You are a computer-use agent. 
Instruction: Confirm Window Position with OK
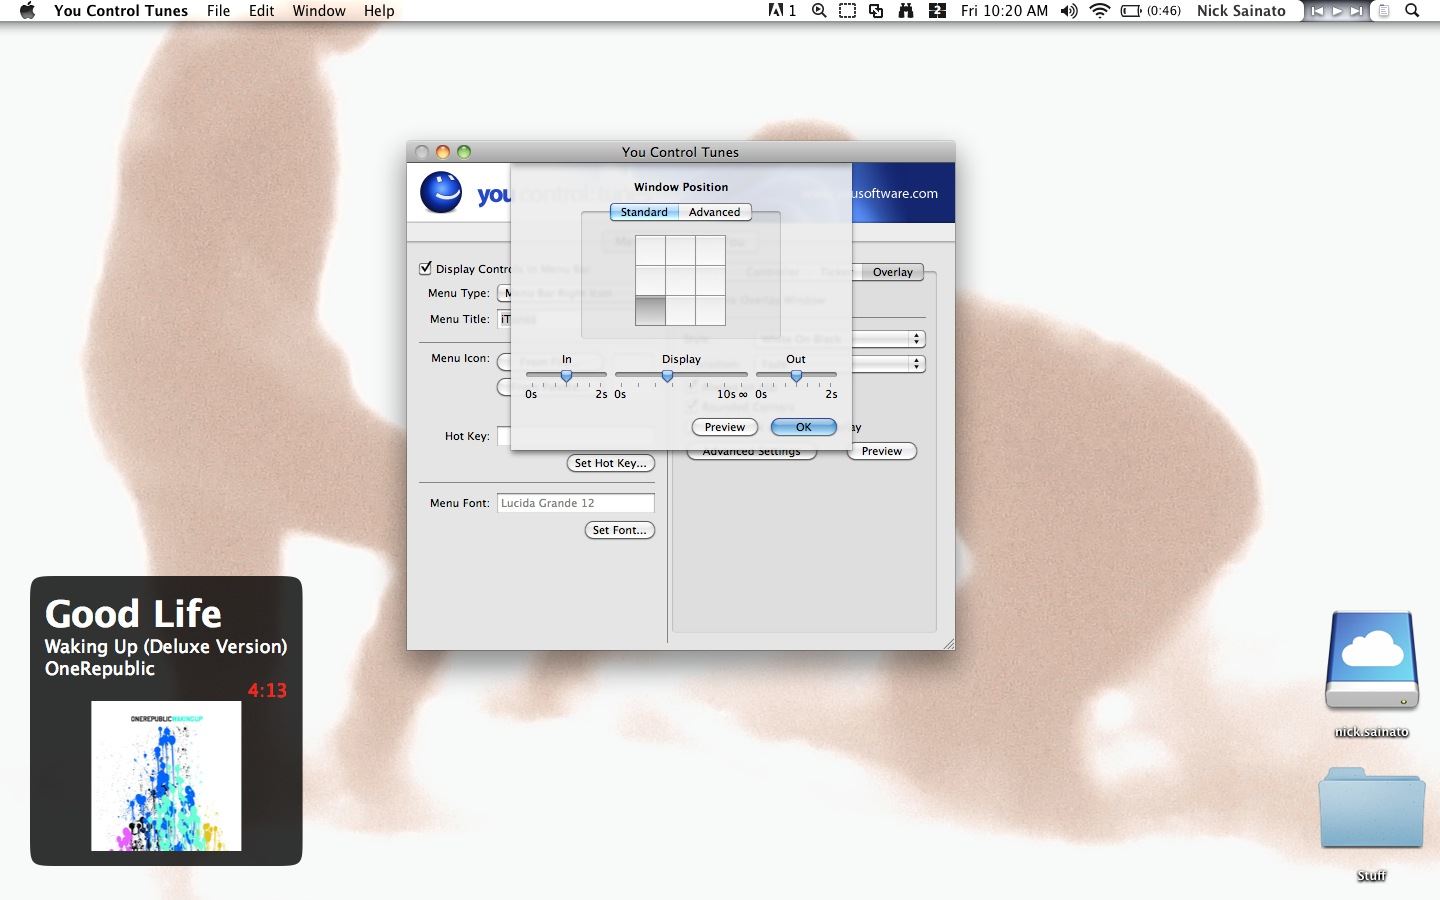(804, 427)
